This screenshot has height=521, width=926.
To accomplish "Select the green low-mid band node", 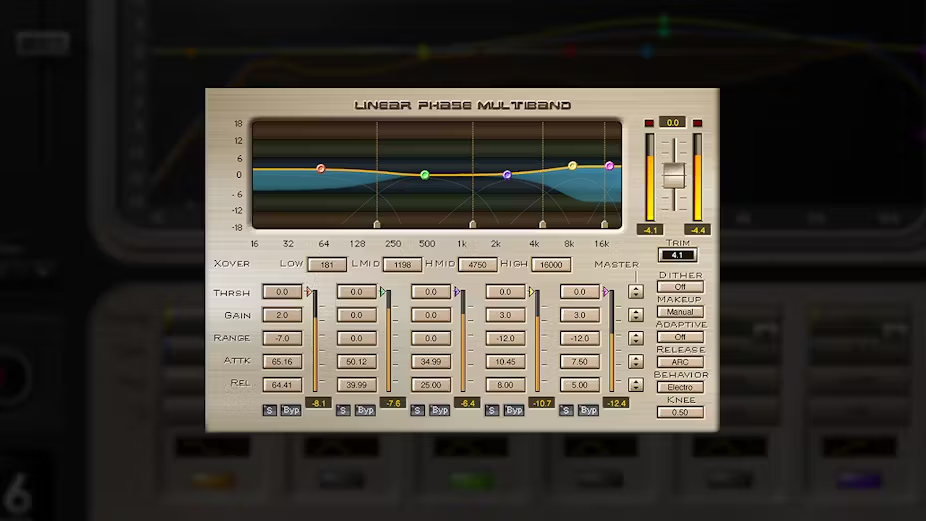I will [424, 175].
